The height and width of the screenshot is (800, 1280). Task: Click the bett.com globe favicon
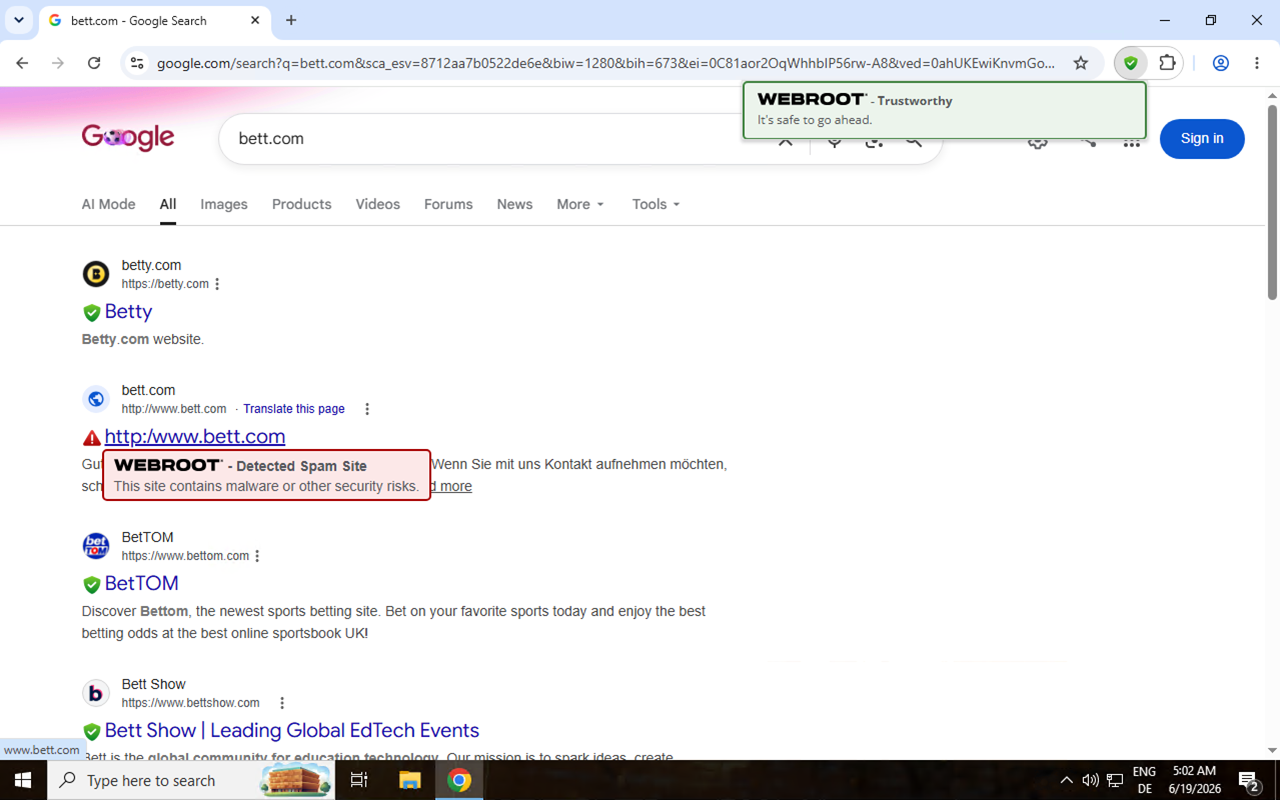click(96, 399)
